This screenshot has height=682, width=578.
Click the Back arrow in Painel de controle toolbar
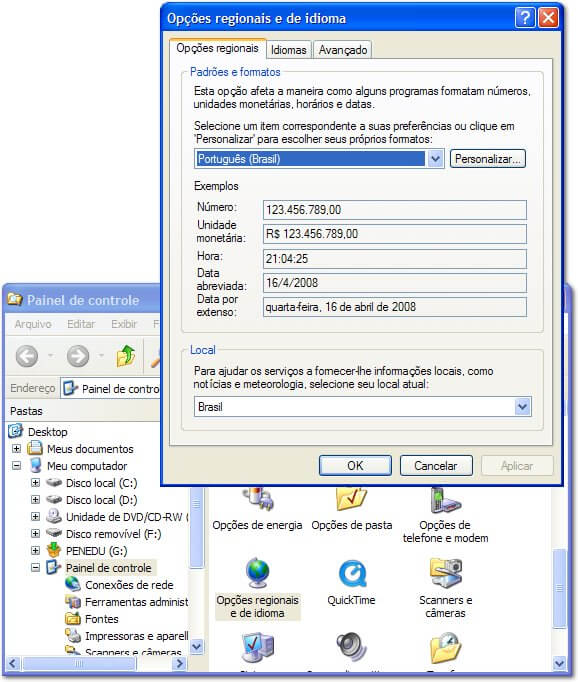27,356
